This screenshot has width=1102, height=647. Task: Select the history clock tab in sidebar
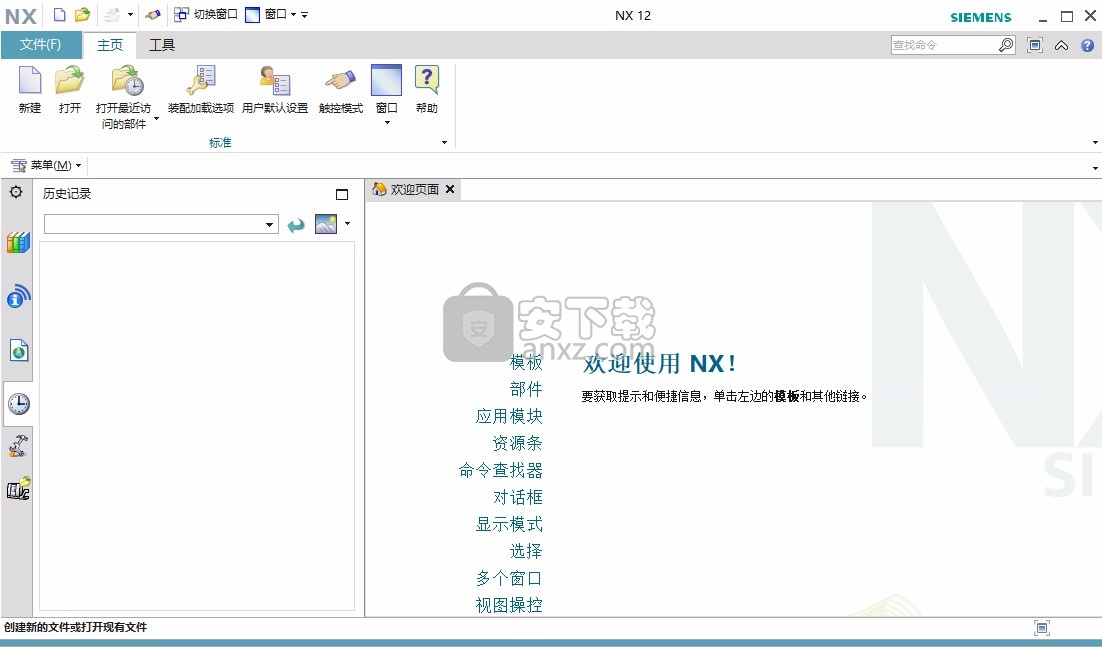[18, 403]
